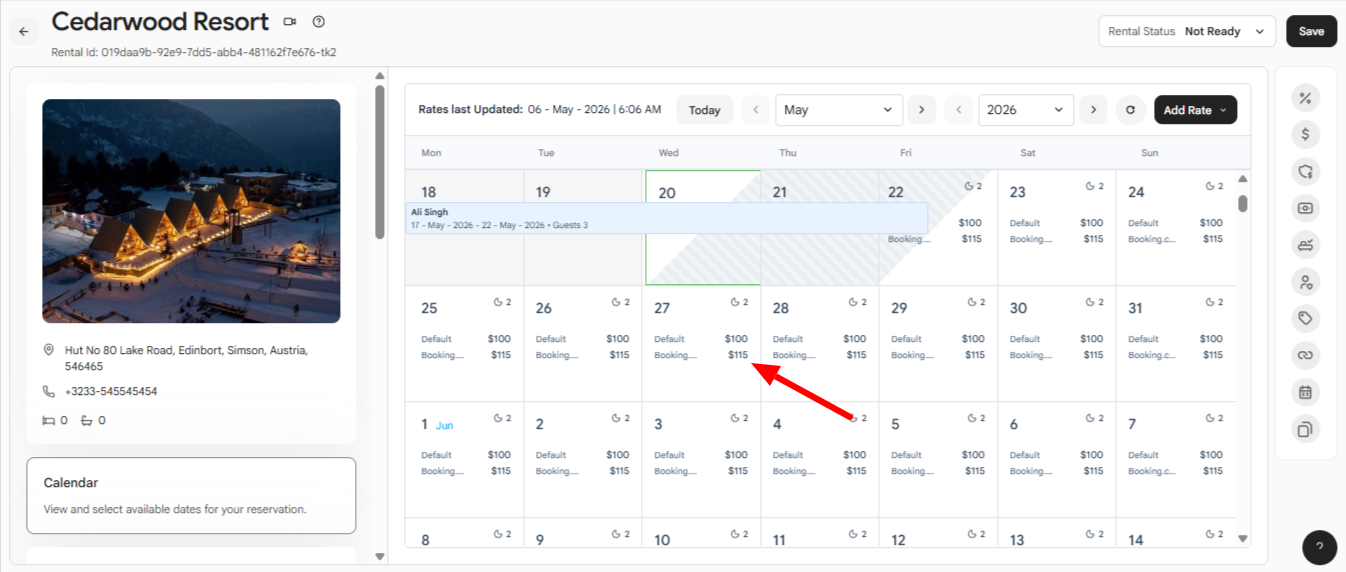The width and height of the screenshot is (1346, 572).
Task: Click the Default $100 rate on May 30
Action: (1057, 339)
